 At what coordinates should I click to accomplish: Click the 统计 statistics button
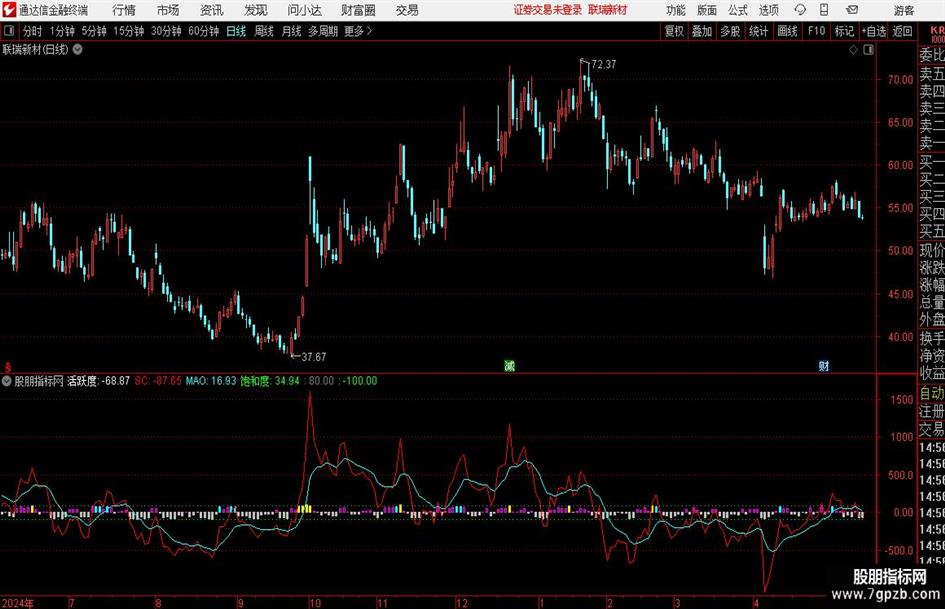758,31
